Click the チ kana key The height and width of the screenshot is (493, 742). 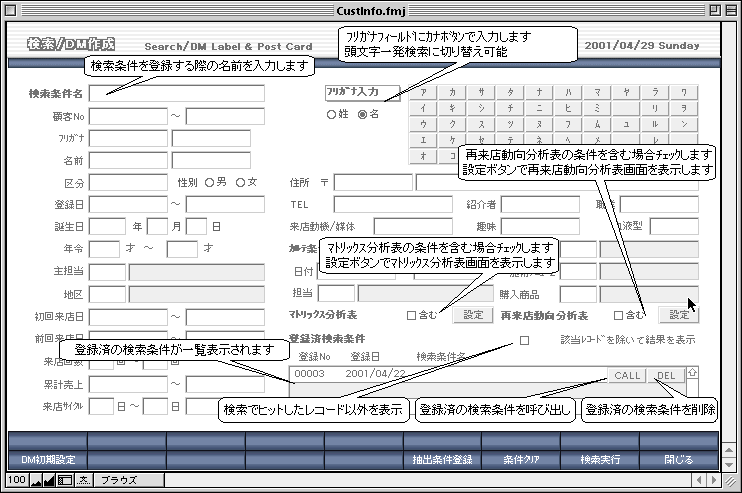click(510, 108)
